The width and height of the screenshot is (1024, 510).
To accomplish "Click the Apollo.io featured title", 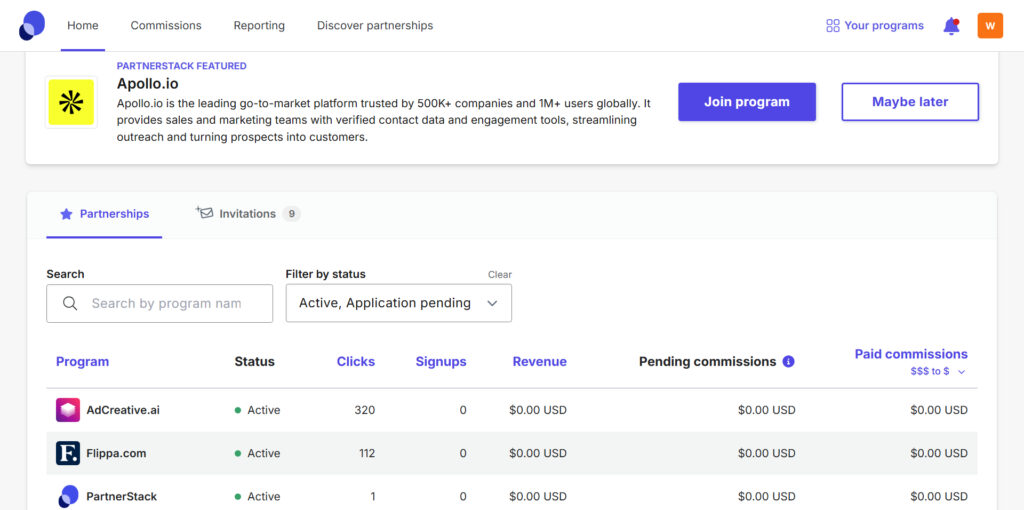I will pos(148,84).
